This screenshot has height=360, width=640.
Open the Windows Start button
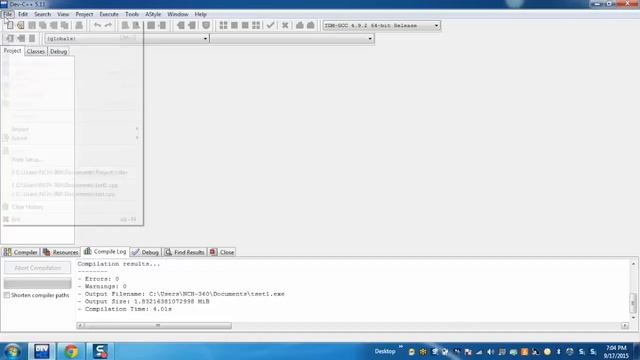(12, 351)
